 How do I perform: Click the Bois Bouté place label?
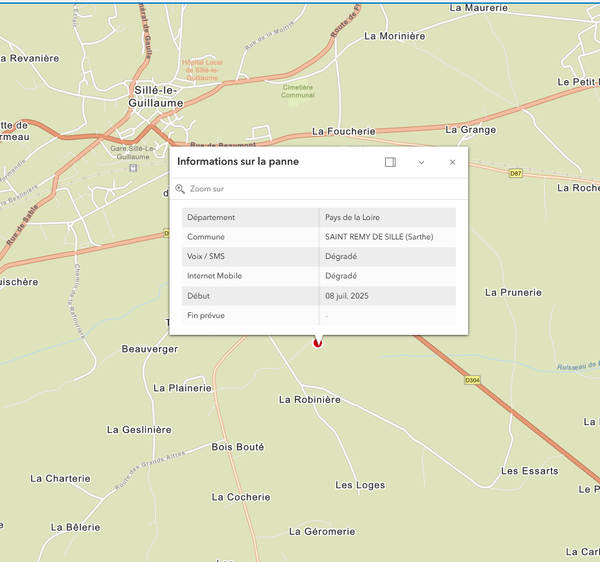tap(238, 447)
